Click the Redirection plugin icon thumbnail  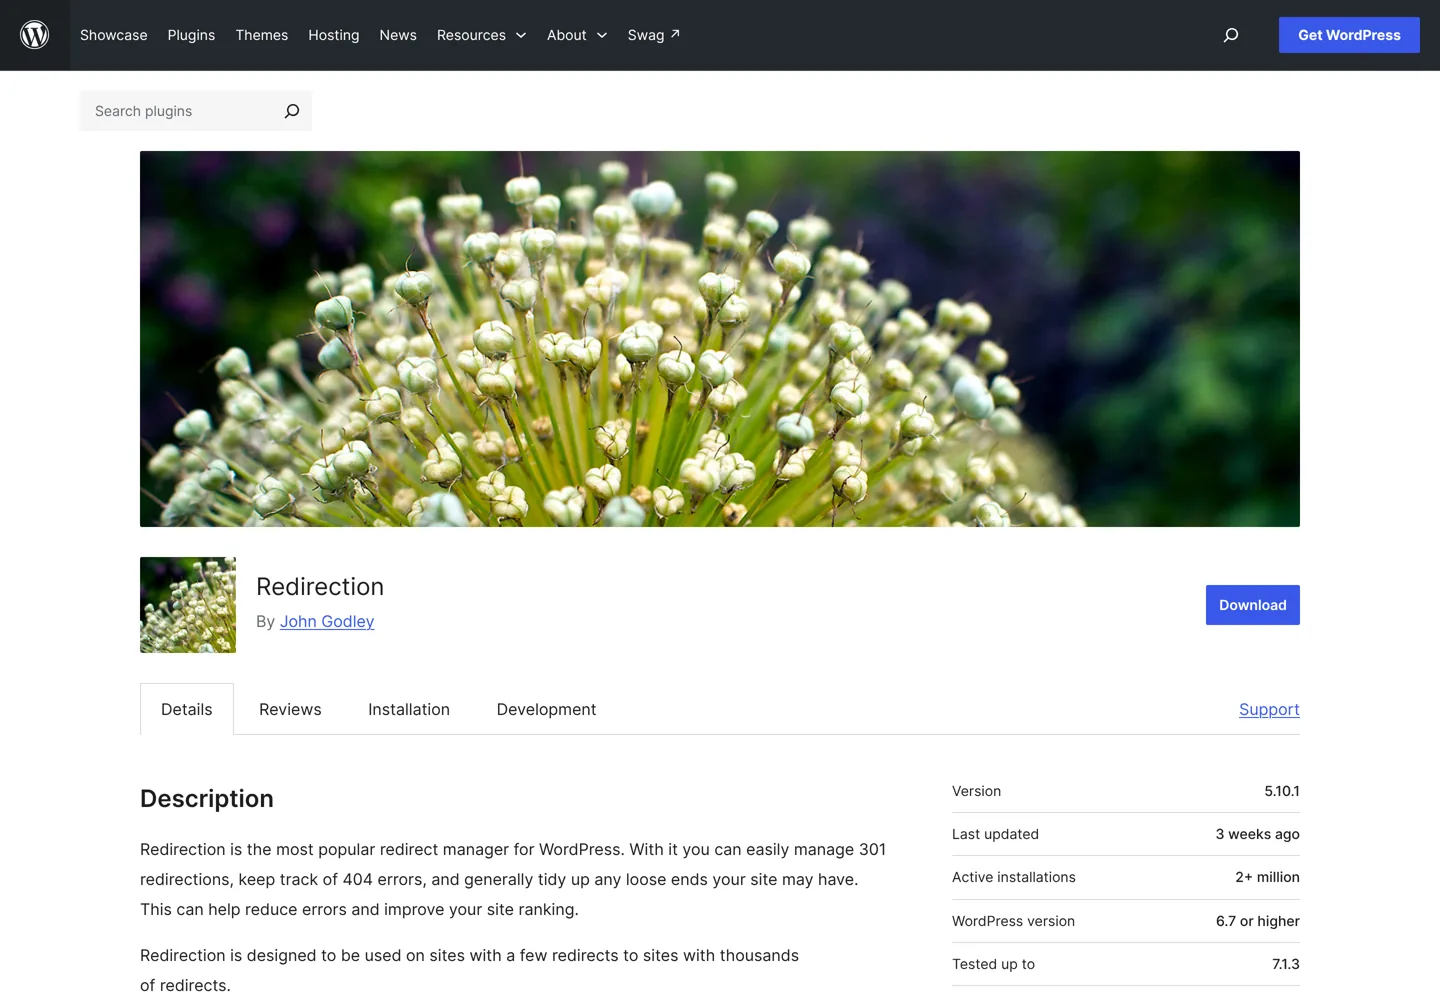tap(188, 605)
